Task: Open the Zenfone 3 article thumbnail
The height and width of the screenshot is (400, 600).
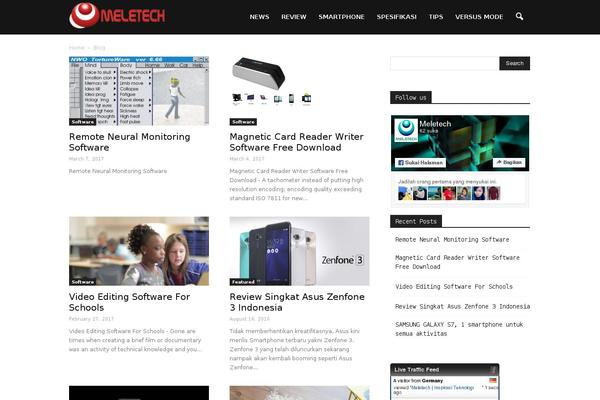Action: point(299,251)
